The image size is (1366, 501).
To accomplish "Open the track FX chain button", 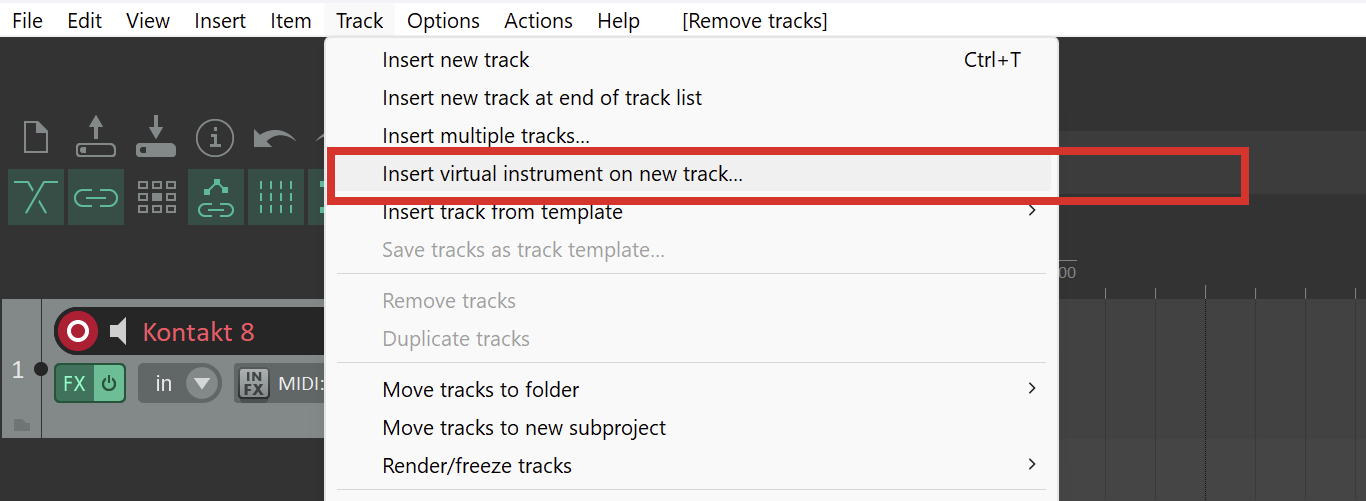I will [74, 383].
